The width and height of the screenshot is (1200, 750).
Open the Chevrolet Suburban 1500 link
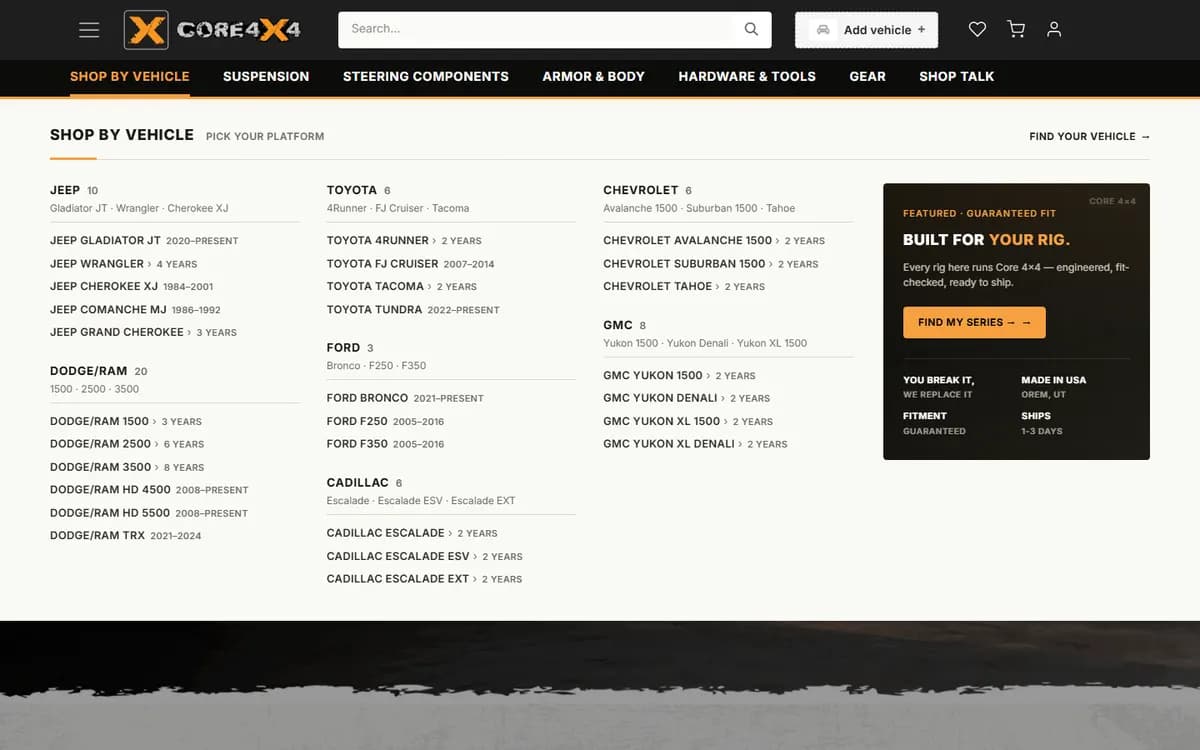click(x=684, y=264)
